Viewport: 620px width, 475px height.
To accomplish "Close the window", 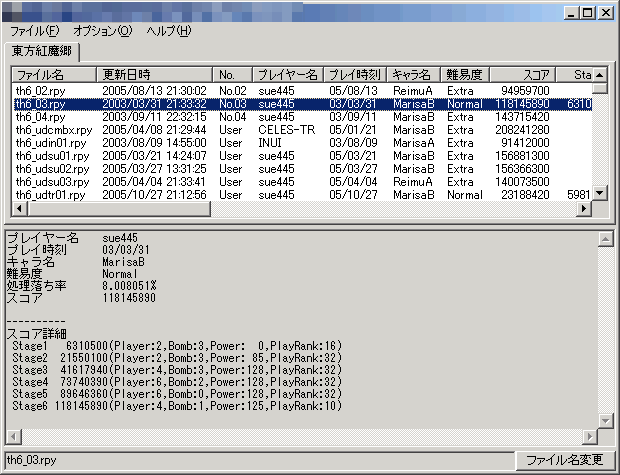I will click(606, 13).
